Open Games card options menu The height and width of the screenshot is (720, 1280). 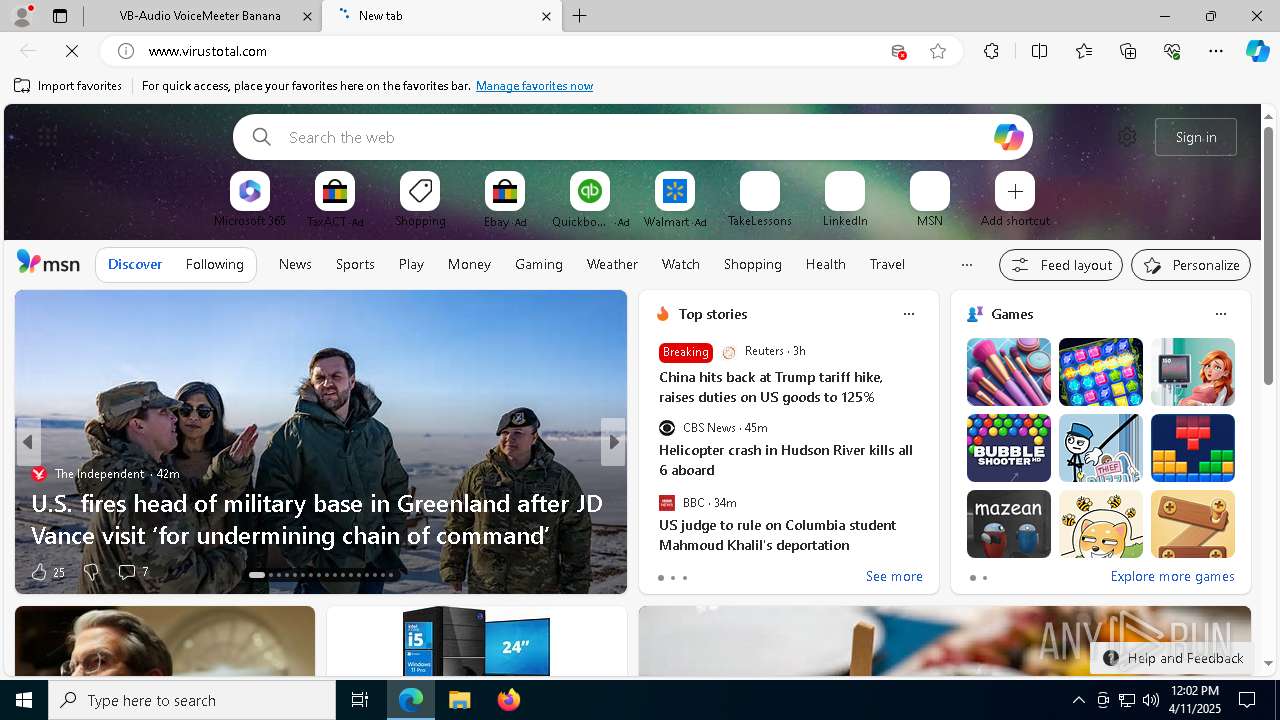point(1221,314)
